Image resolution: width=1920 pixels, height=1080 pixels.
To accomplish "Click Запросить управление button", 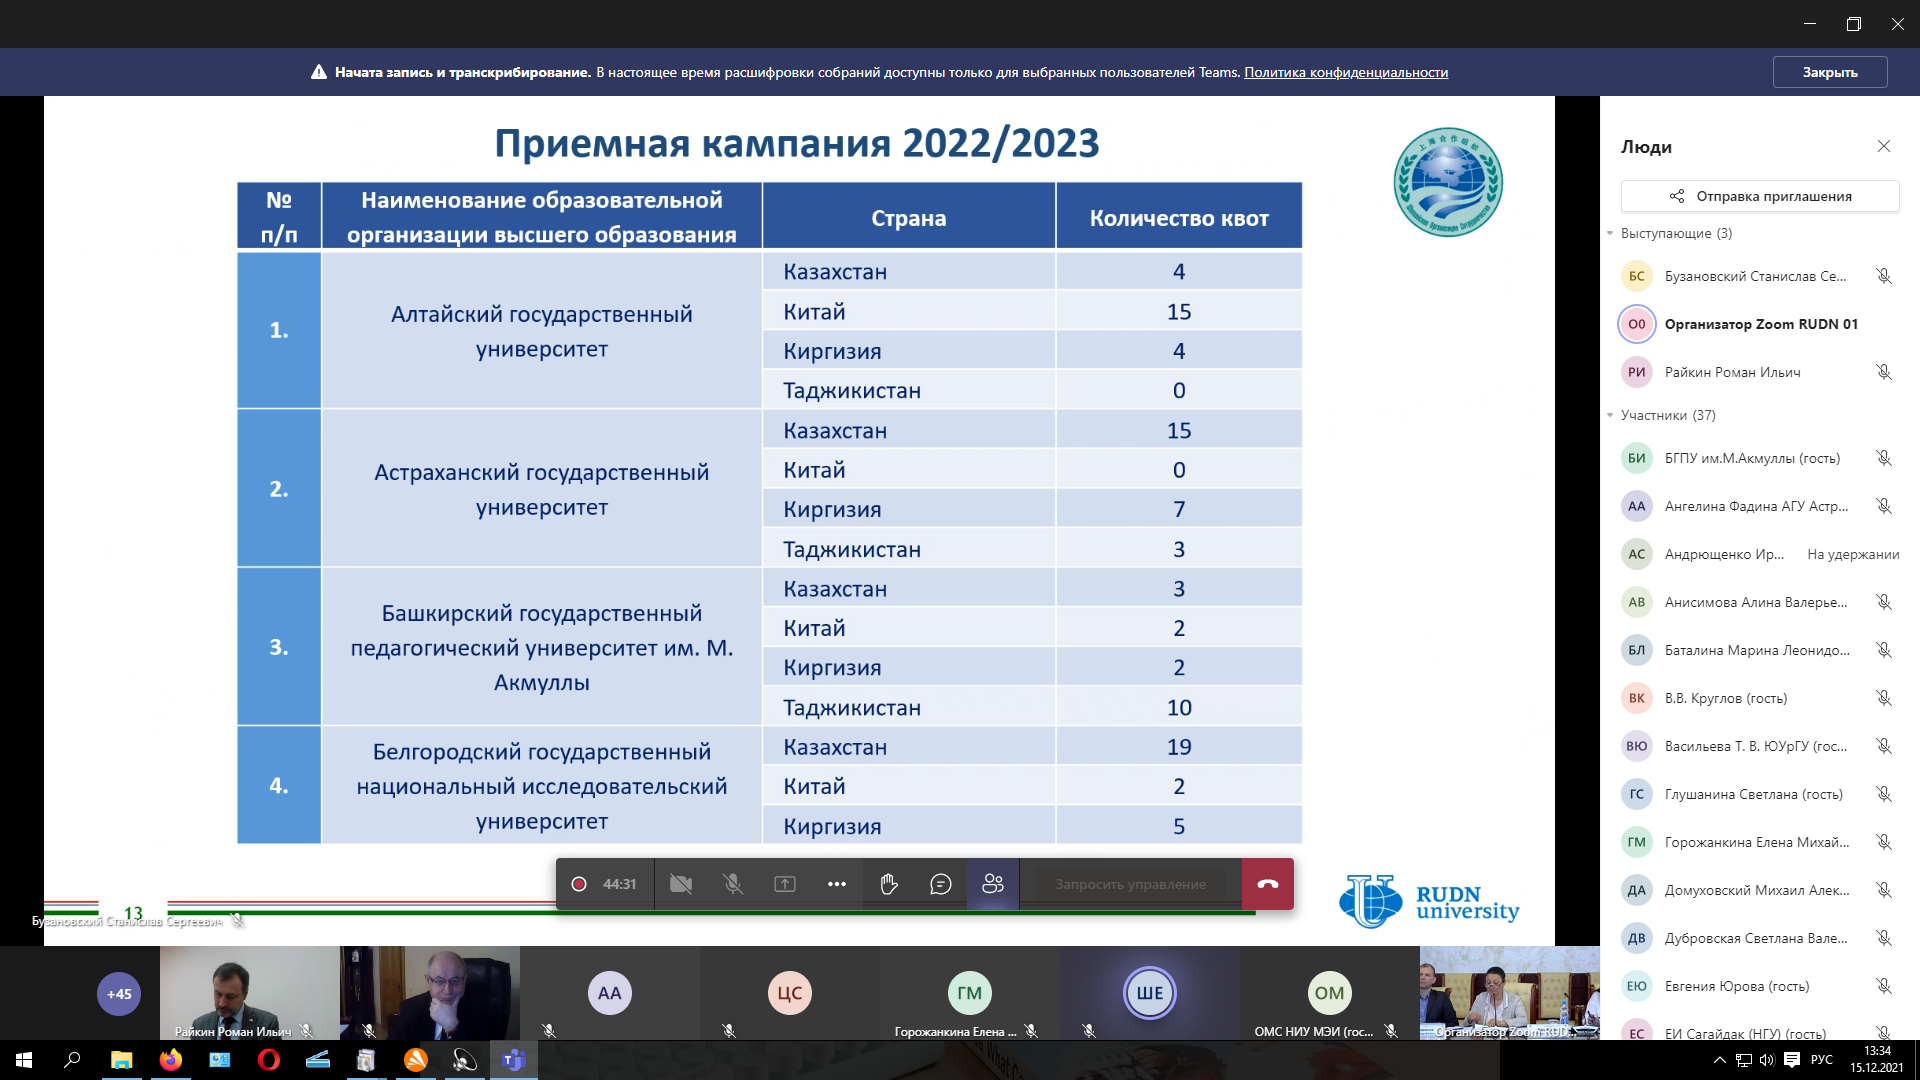I will 1130,884.
